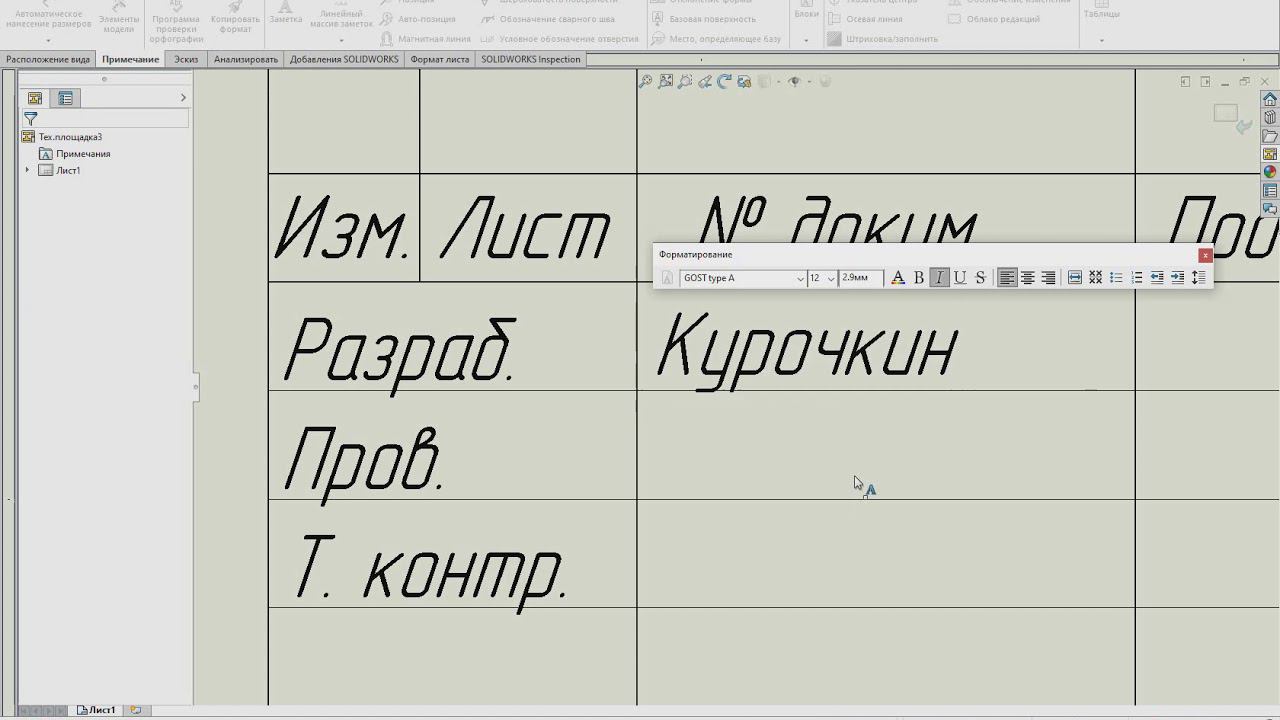Open SOLIDWORKS Inspection tab
The height and width of the screenshot is (720, 1280).
click(x=531, y=59)
